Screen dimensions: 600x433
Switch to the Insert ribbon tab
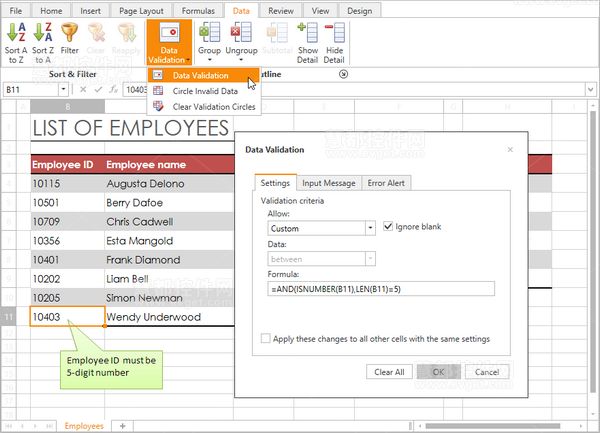click(x=90, y=11)
